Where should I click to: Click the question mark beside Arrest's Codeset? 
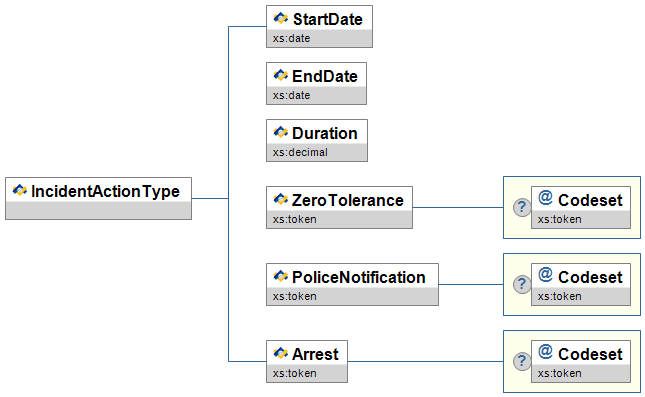click(x=522, y=361)
